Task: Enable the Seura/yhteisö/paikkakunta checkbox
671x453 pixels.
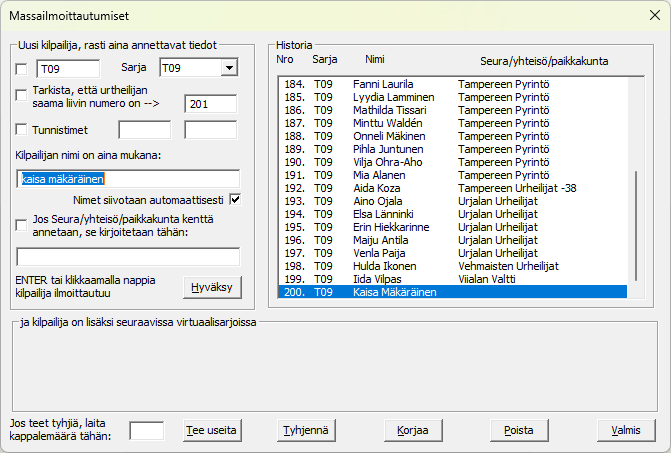Action: (x=23, y=225)
